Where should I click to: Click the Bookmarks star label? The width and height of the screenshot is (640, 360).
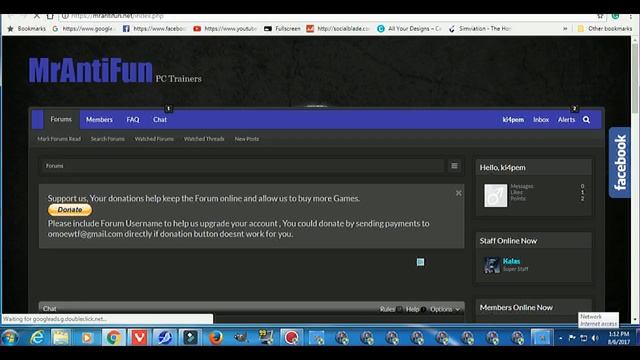point(26,29)
